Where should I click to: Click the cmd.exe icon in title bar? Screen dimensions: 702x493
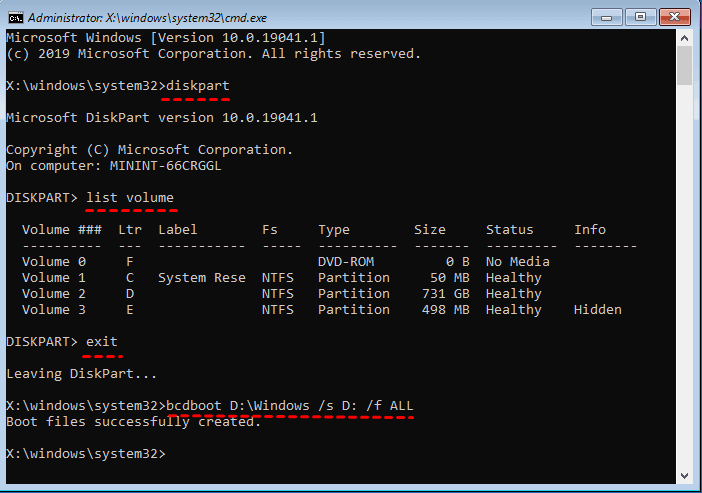[15, 17]
